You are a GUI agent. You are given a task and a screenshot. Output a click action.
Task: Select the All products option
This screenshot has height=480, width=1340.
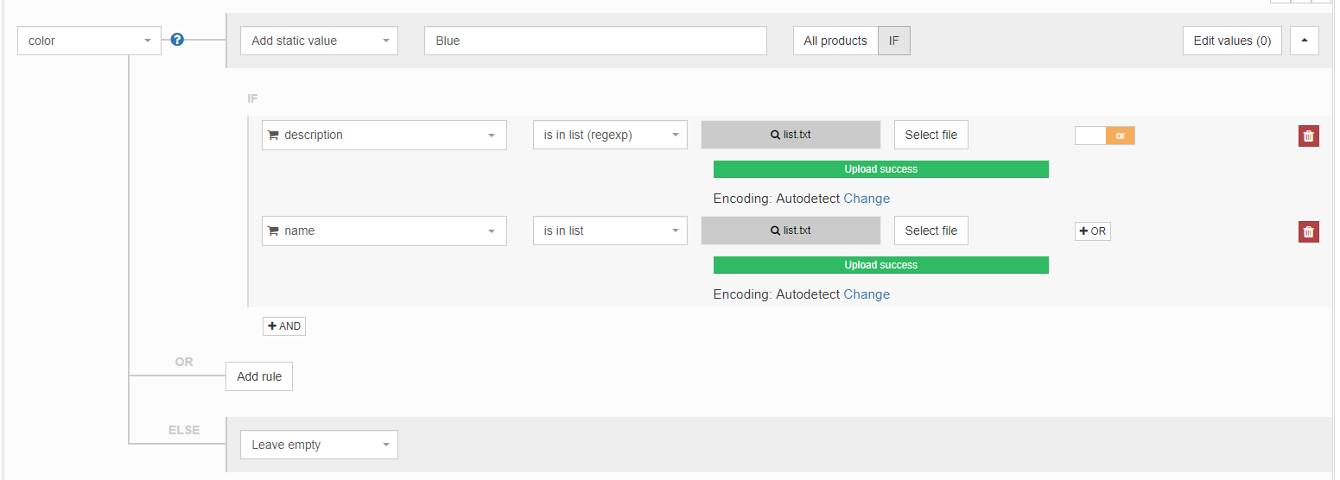[x=836, y=41]
